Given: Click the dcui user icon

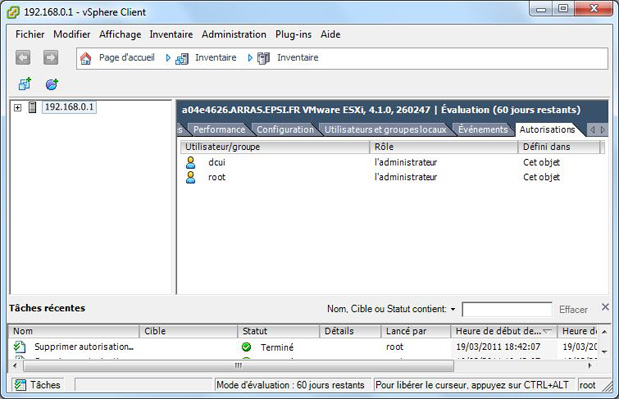Looking at the screenshot, I should 190,162.
